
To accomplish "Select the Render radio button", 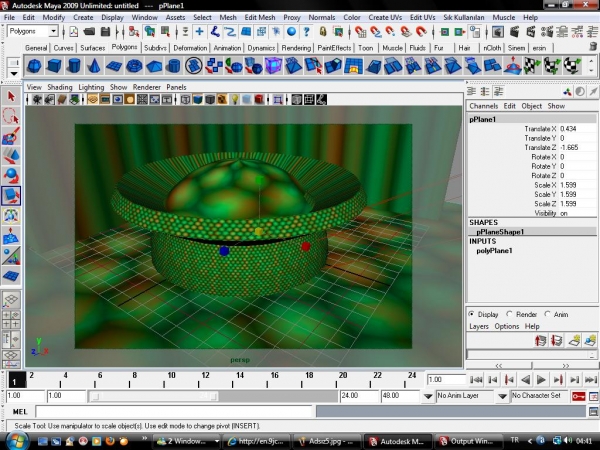I will (509, 314).
